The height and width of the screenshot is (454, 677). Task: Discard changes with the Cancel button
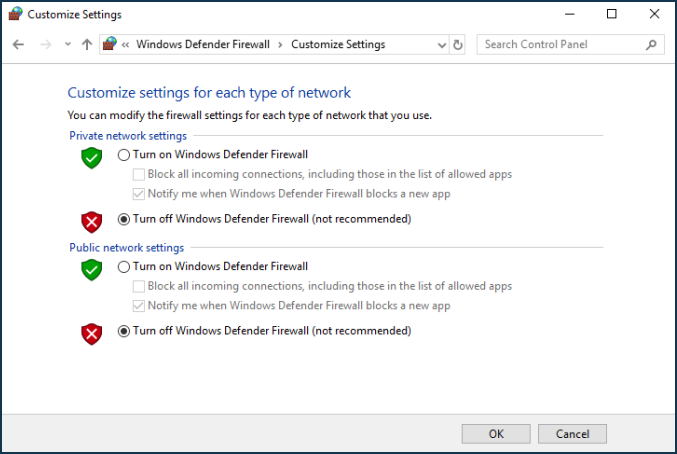[x=572, y=434]
